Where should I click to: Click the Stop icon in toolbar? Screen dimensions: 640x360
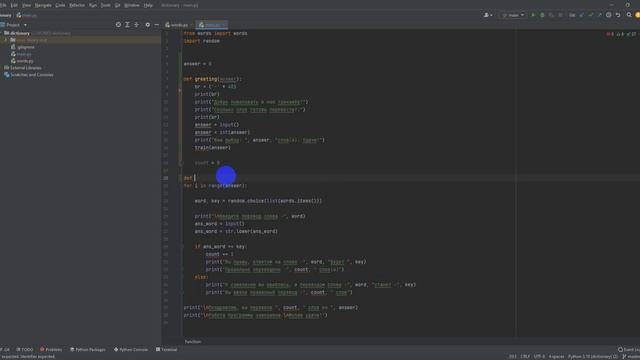point(560,15)
